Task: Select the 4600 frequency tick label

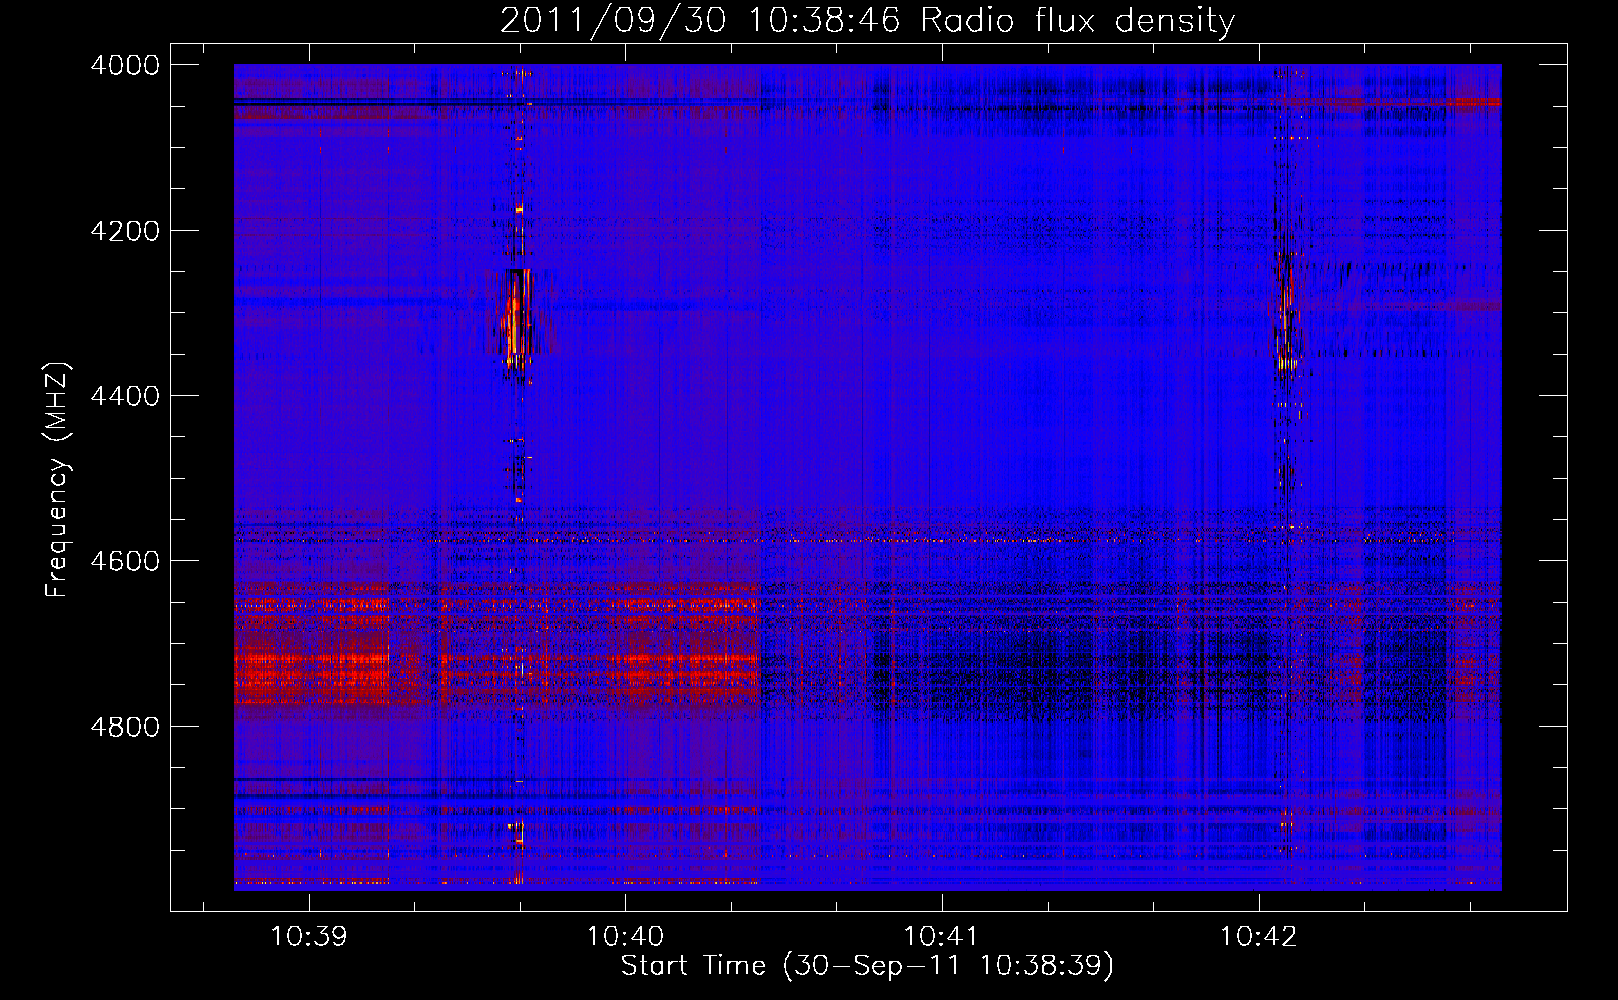Action: [125, 561]
